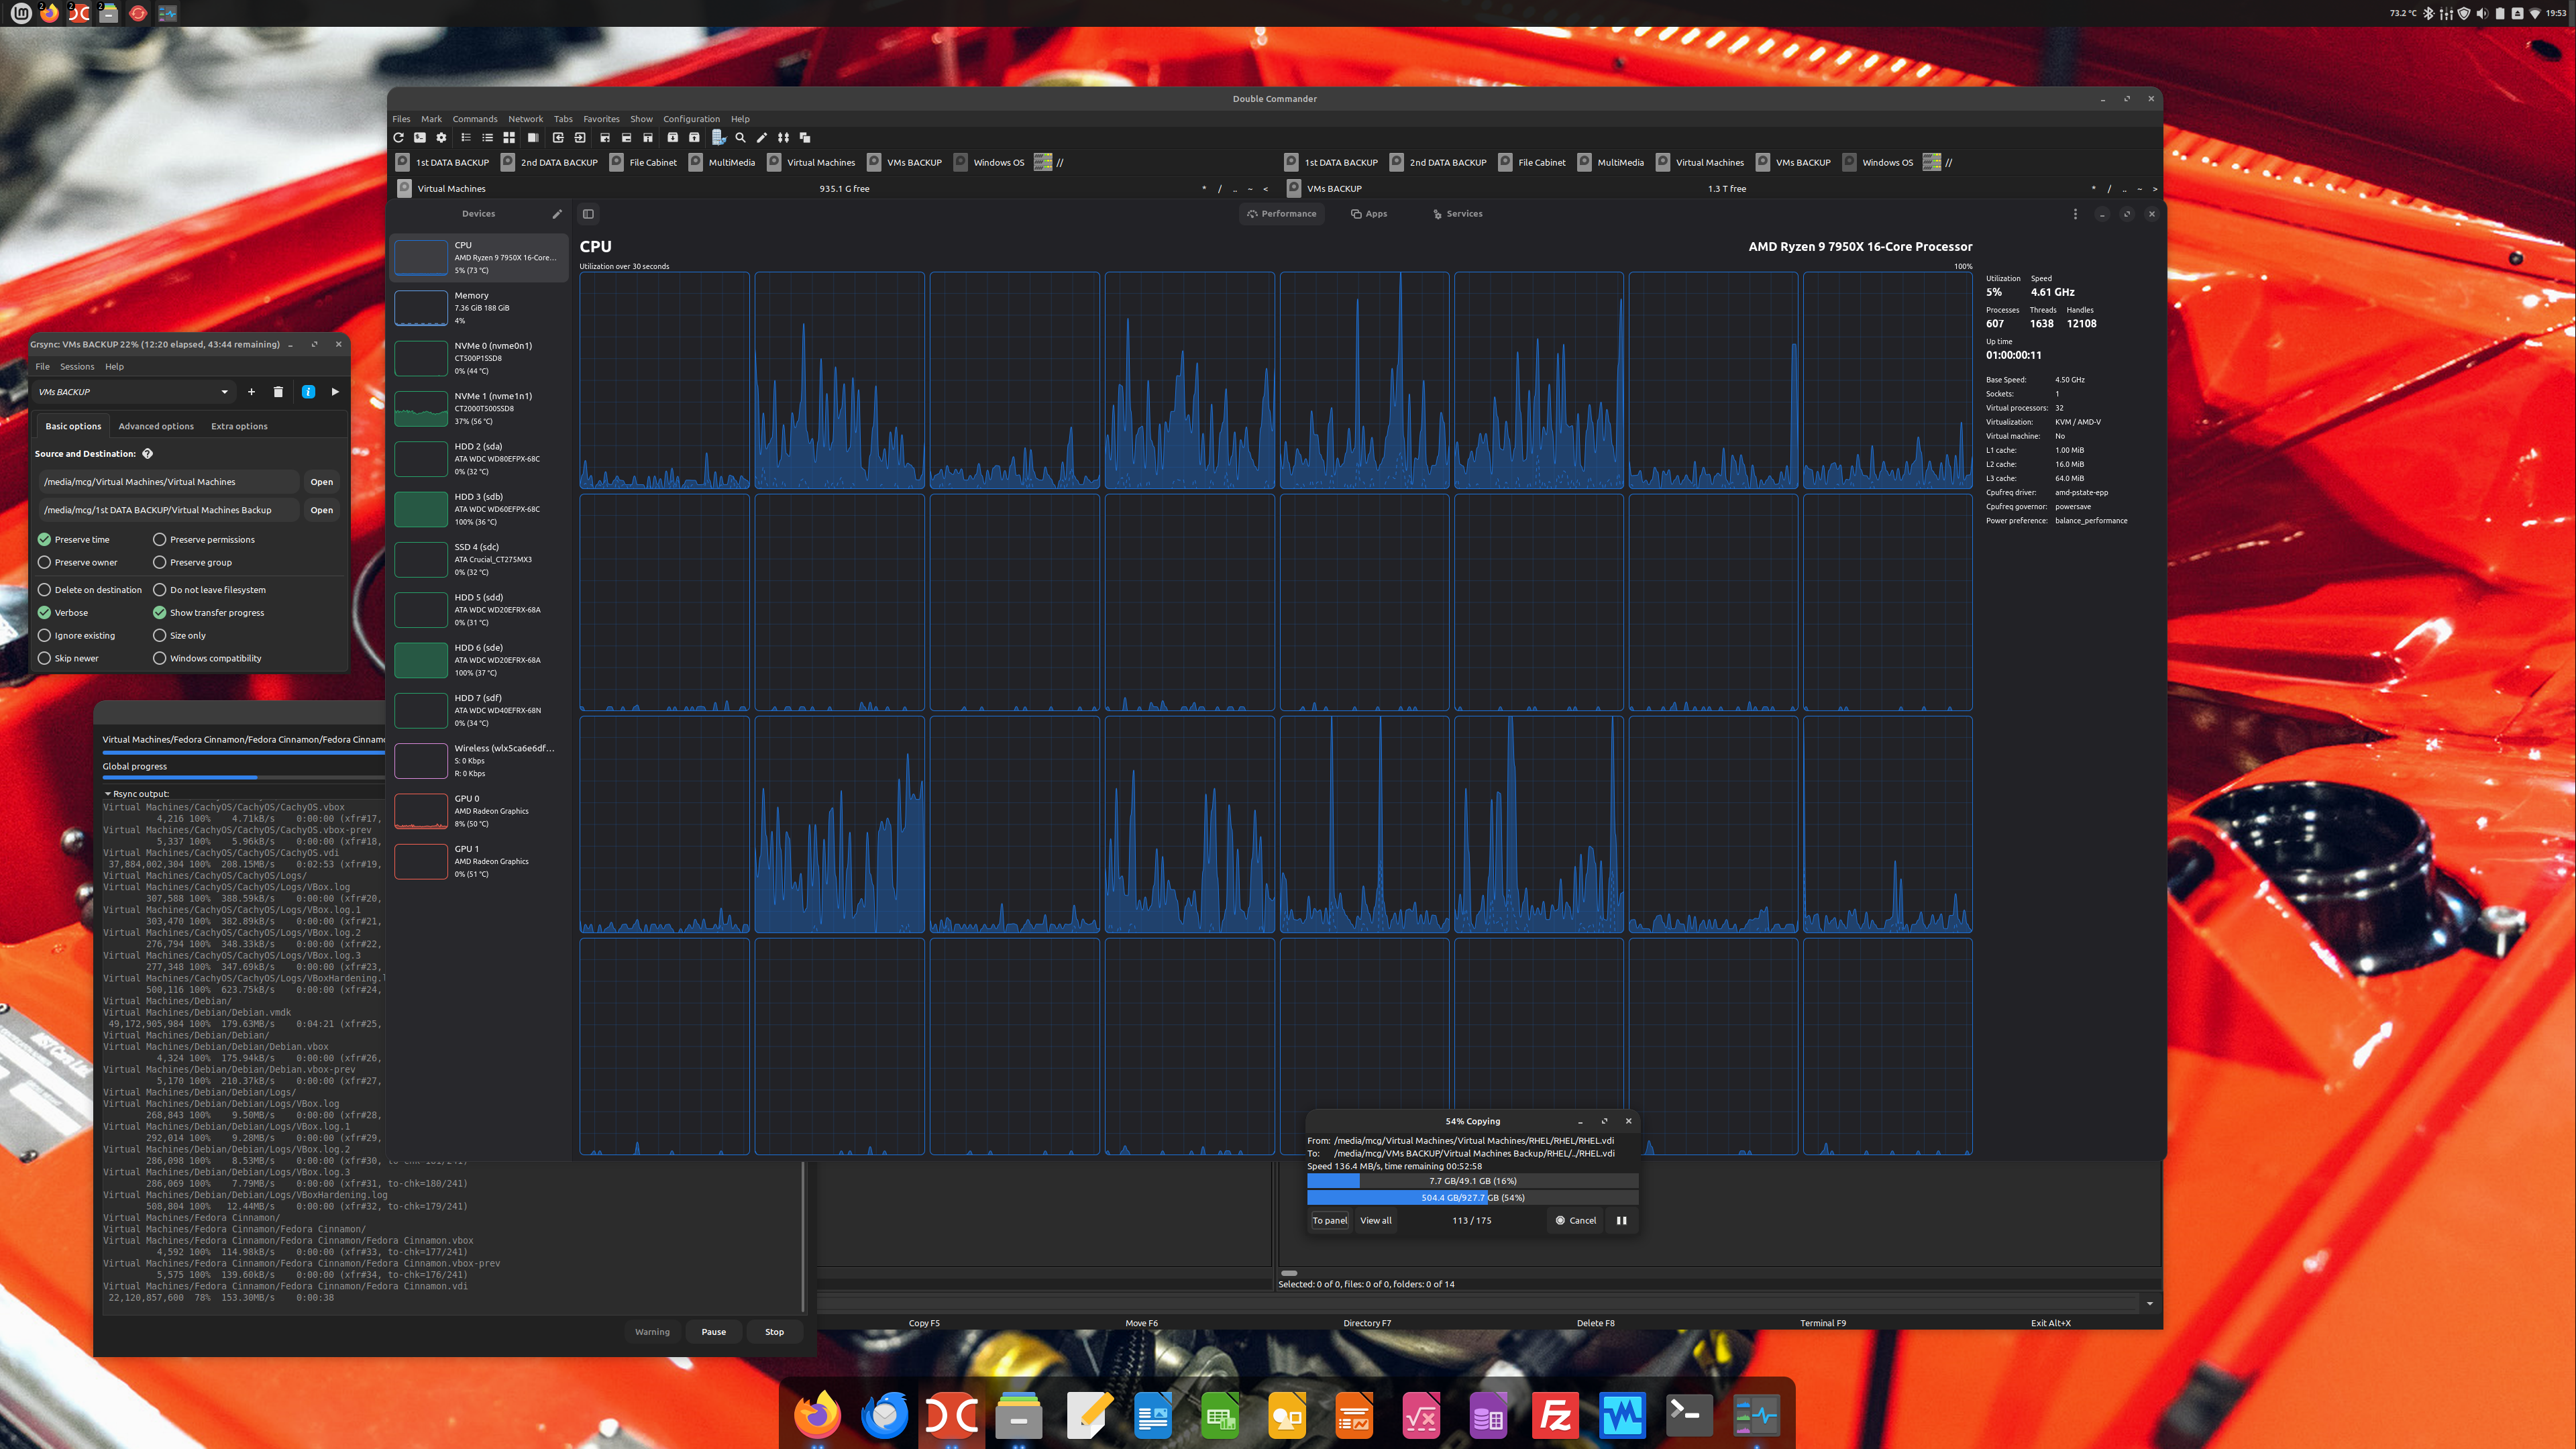Delete the session with the Grsync trash icon

point(278,392)
